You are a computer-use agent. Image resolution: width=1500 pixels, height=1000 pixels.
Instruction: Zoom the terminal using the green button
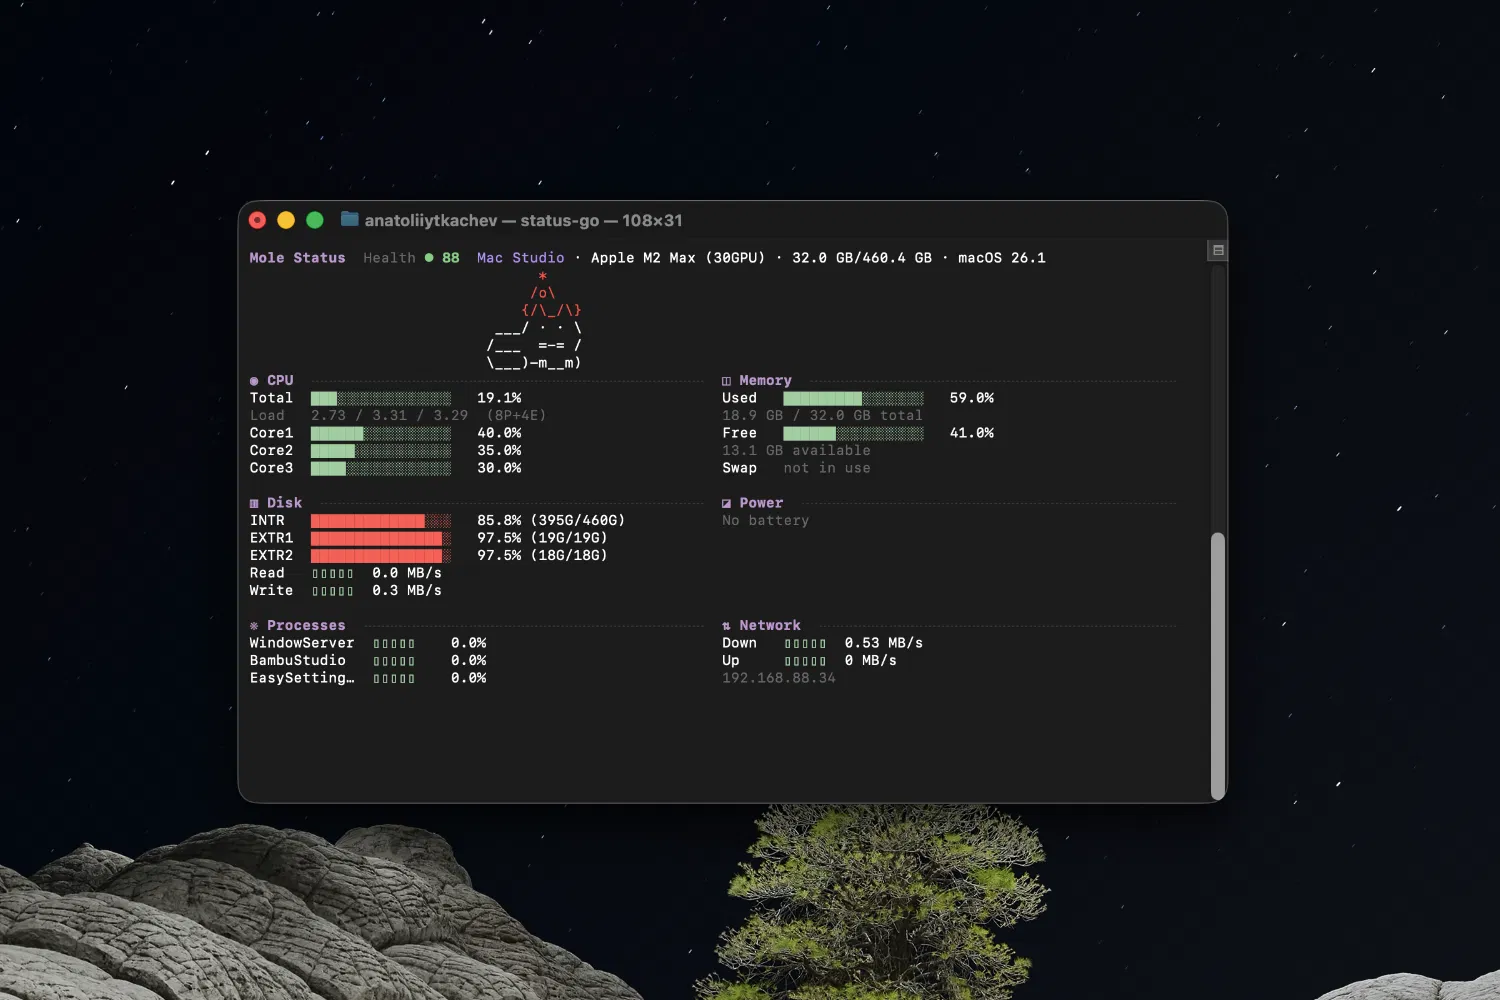coord(315,220)
